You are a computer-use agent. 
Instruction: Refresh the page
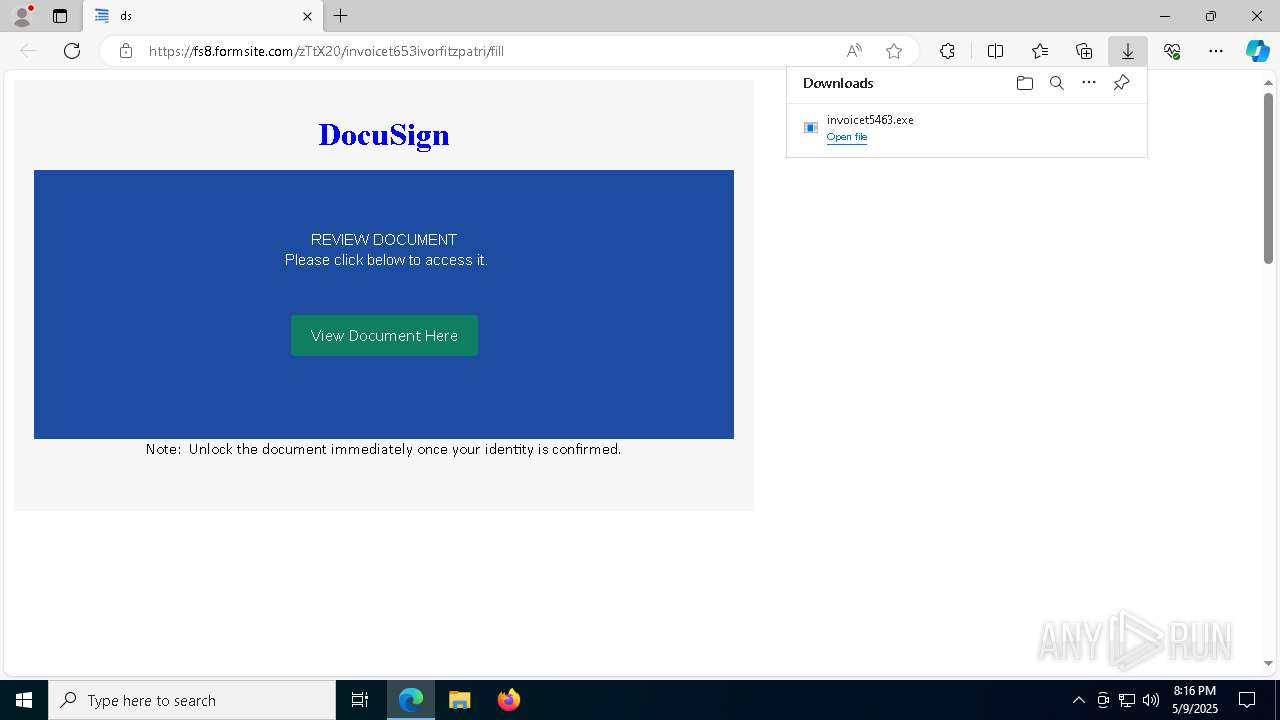pyautogui.click(x=72, y=51)
